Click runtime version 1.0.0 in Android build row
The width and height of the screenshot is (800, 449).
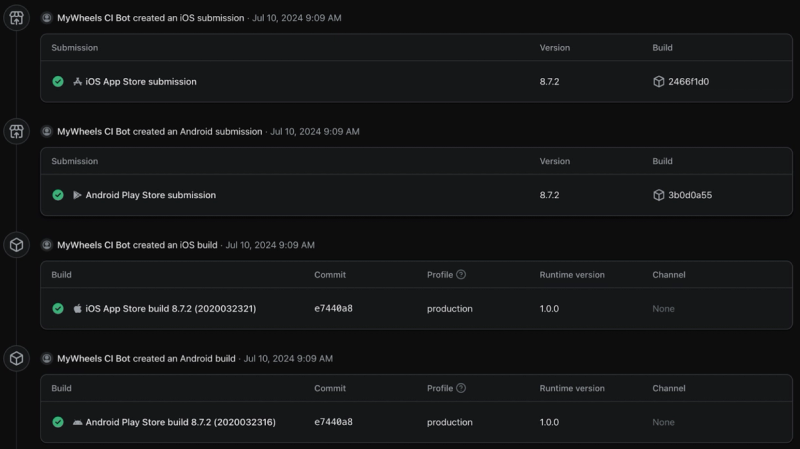pos(549,422)
